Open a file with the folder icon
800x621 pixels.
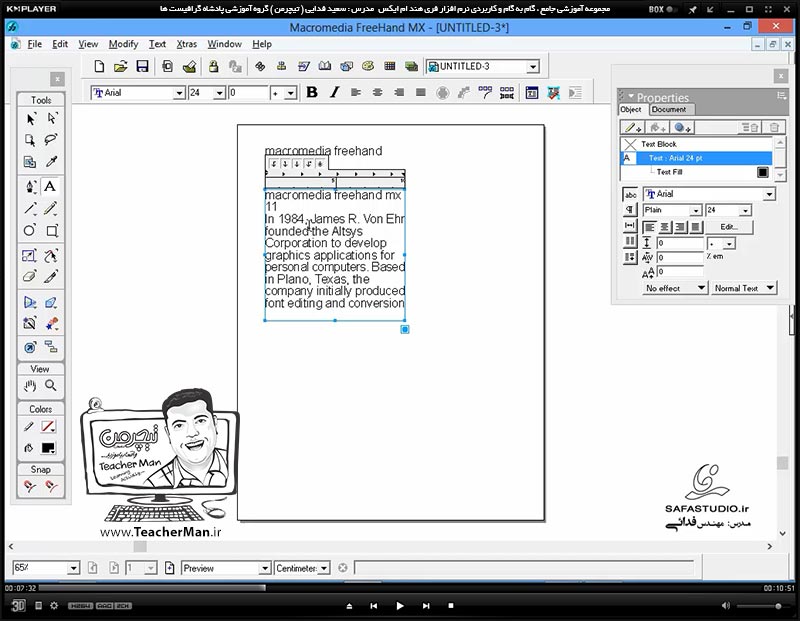coord(120,66)
